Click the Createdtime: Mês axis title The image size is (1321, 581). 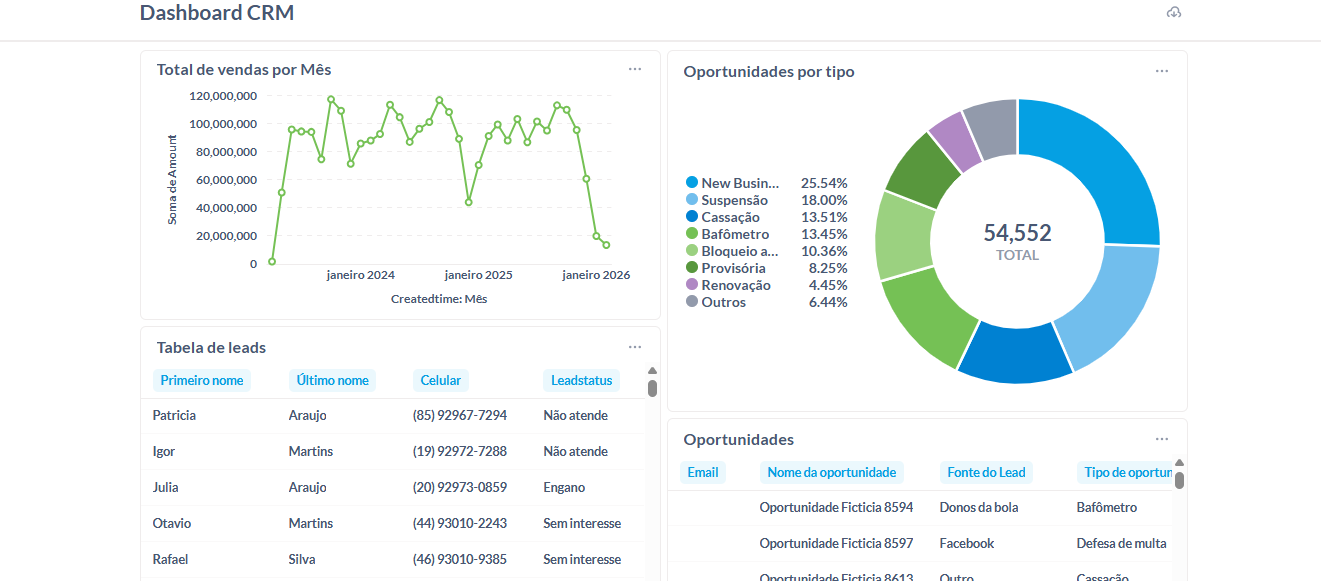click(x=439, y=299)
